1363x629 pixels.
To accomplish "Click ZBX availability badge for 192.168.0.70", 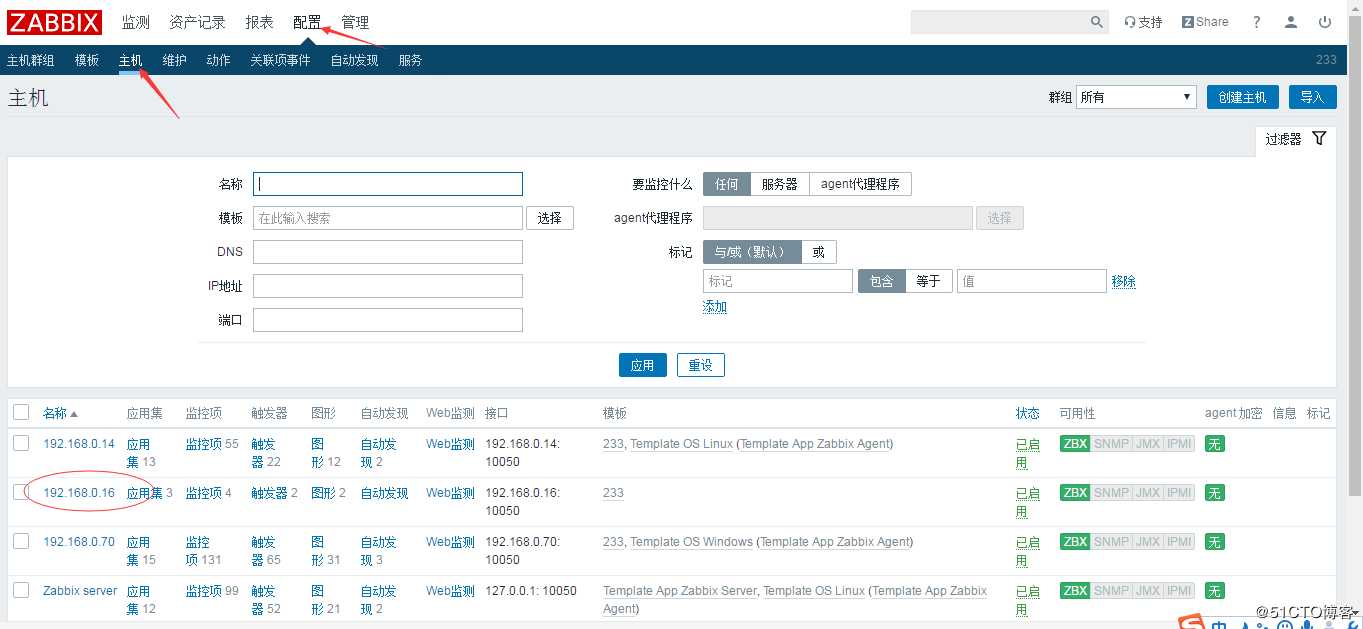I will pos(1075,541).
